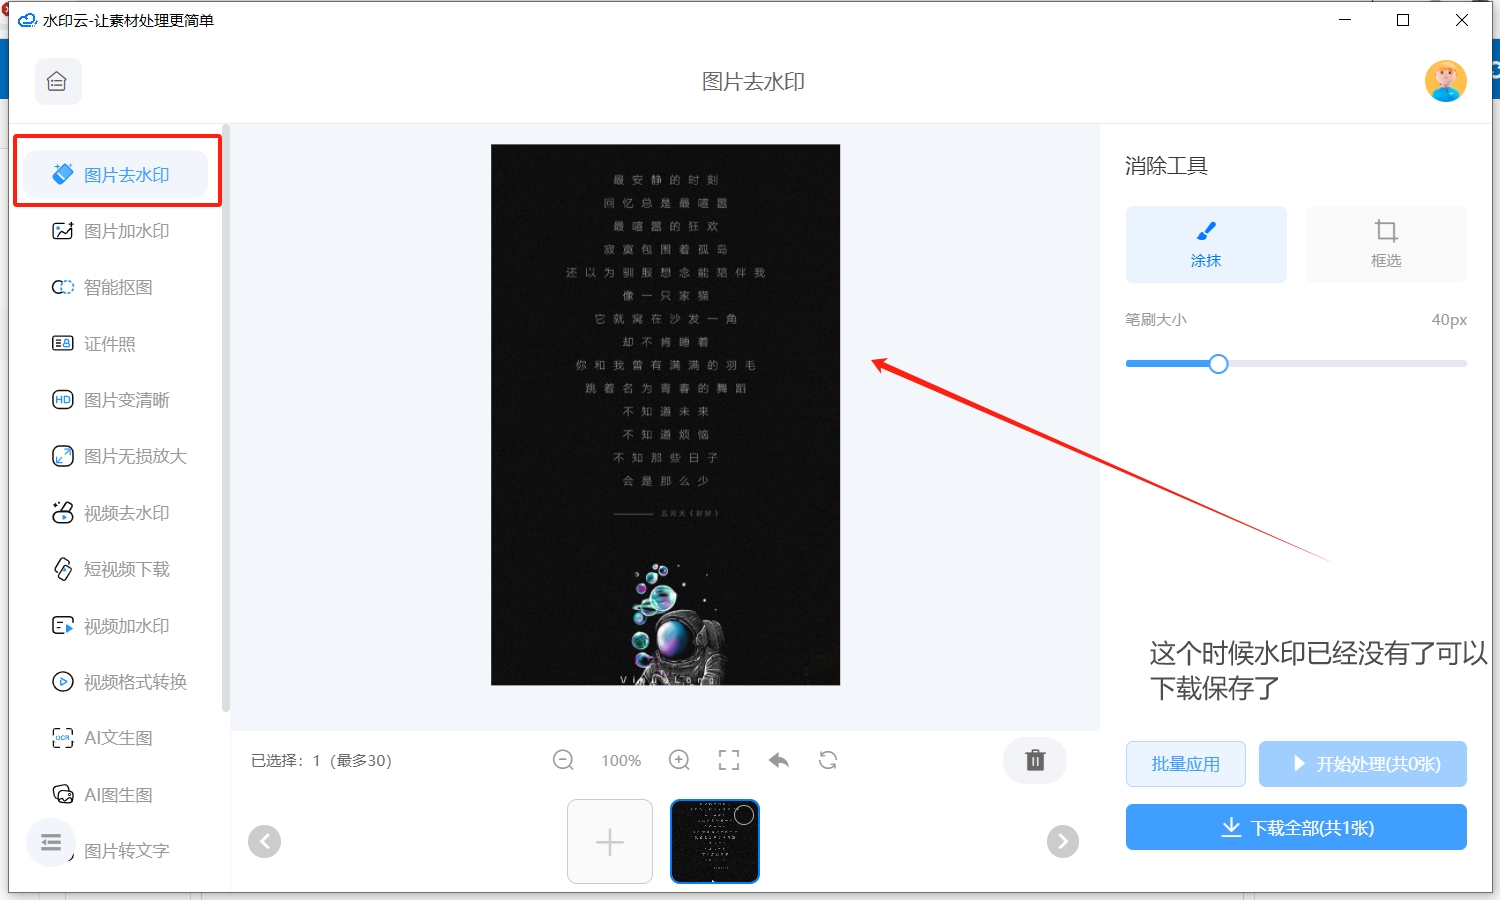Click the add image plus tile
The height and width of the screenshot is (900, 1500).
pos(610,842)
